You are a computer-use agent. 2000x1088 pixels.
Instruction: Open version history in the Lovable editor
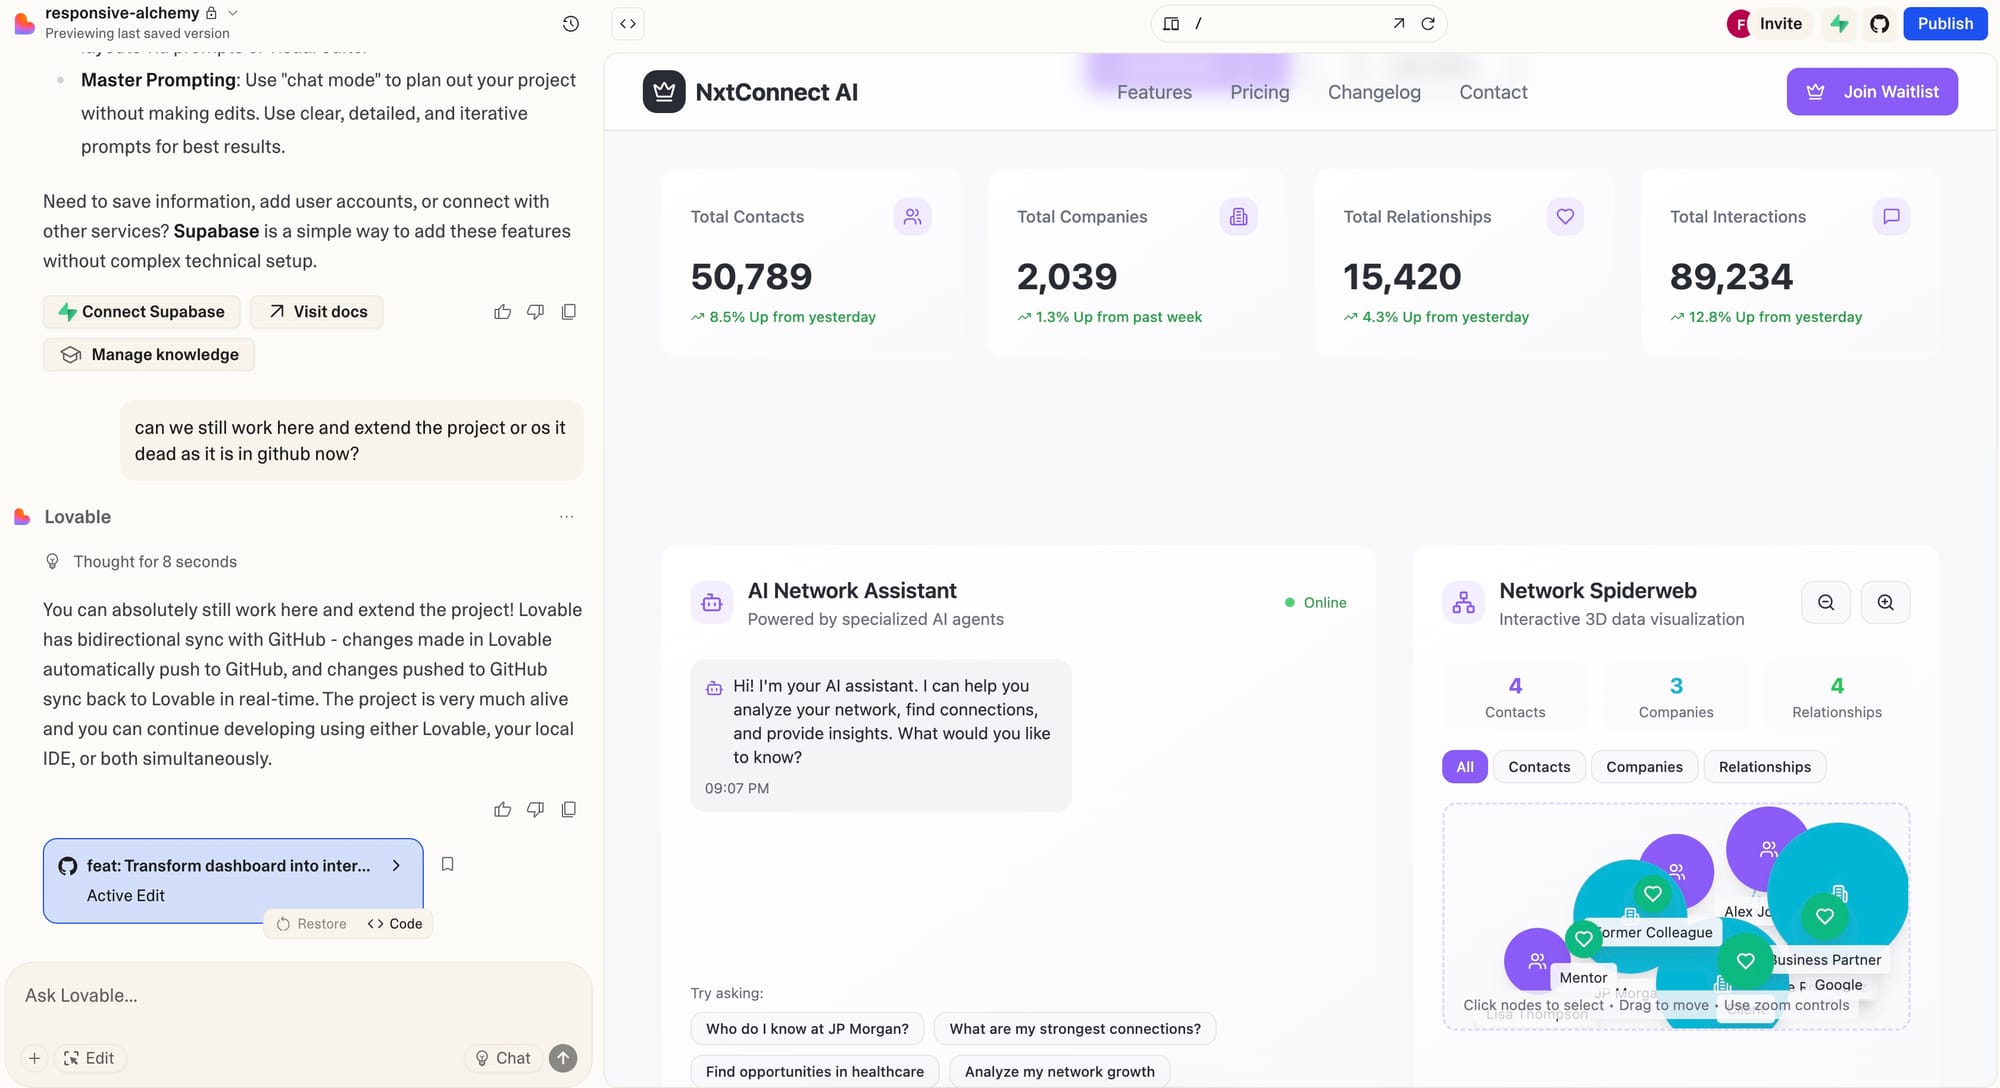pyautogui.click(x=570, y=23)
